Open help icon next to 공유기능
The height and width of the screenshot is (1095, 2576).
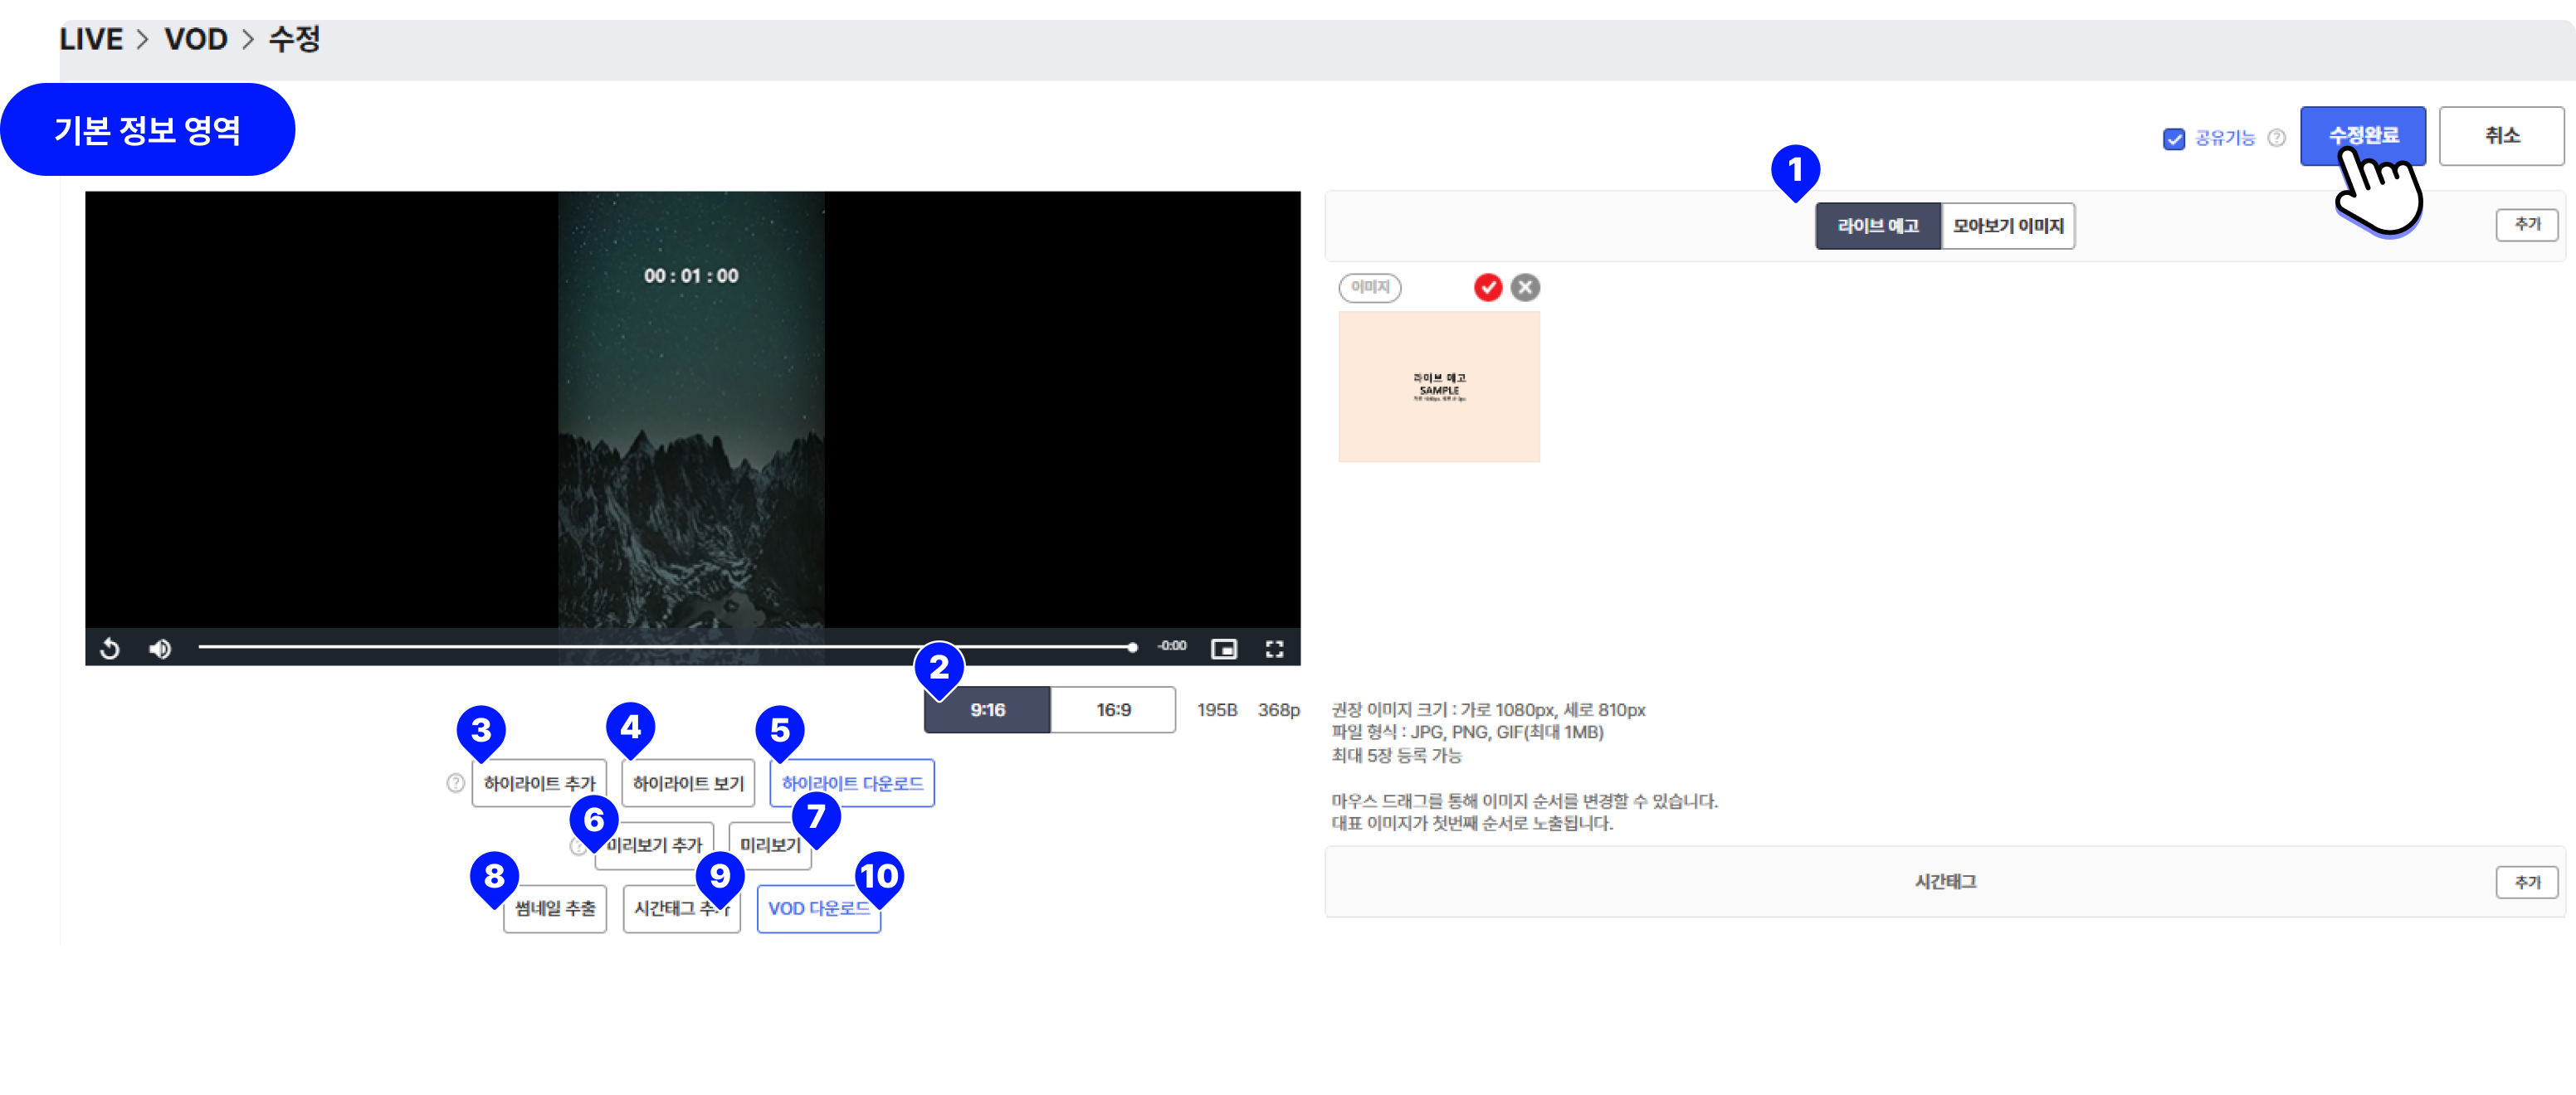(2276, 138)
